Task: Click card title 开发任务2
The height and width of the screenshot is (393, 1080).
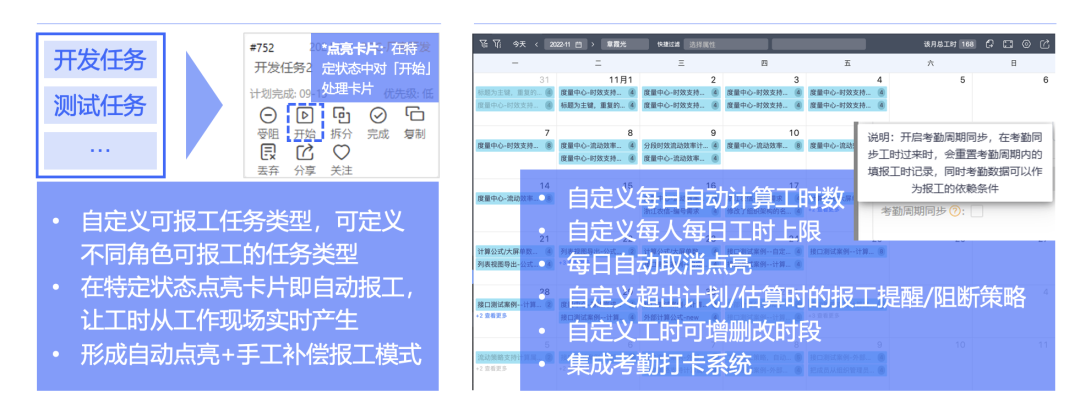Action: tap(283, 67)
